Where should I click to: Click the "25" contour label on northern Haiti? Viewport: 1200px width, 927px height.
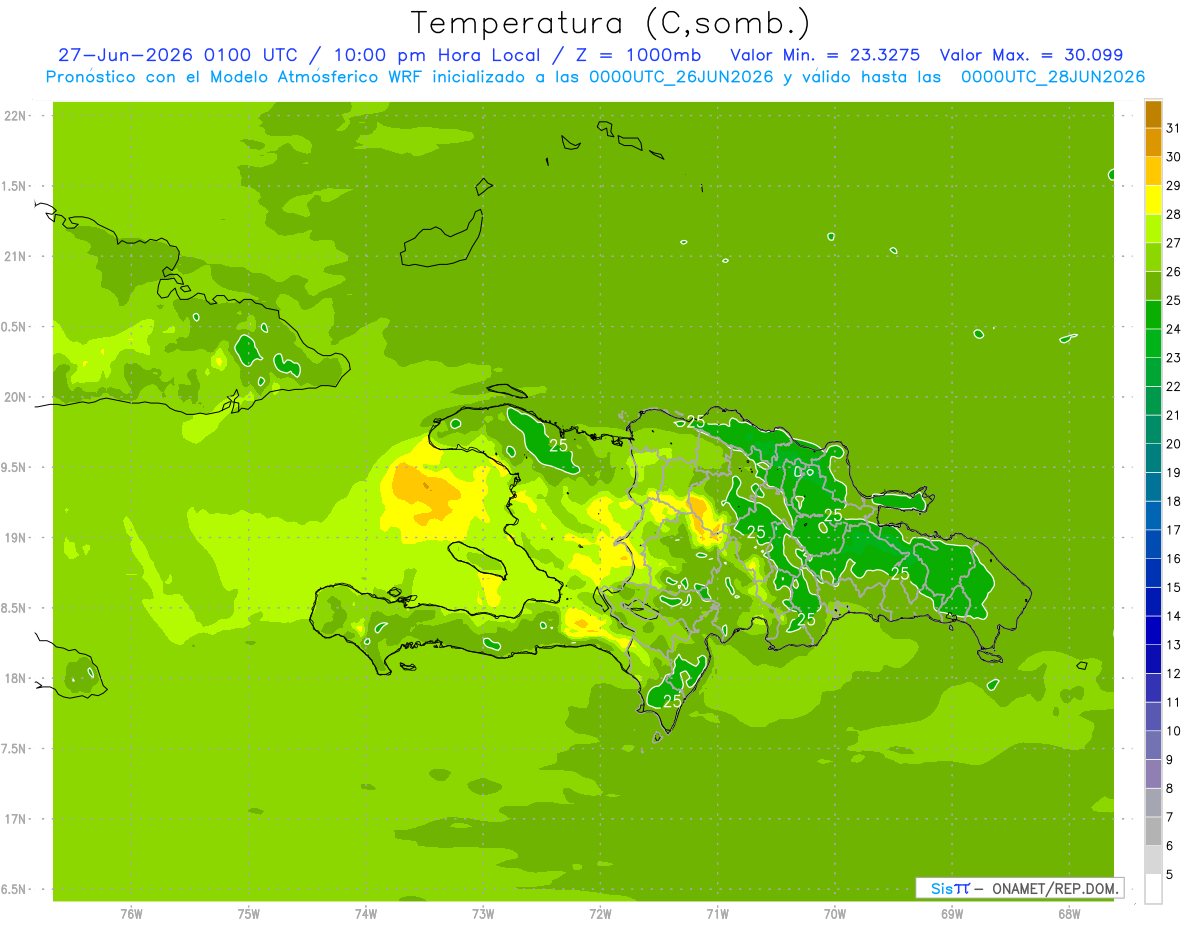558,445
